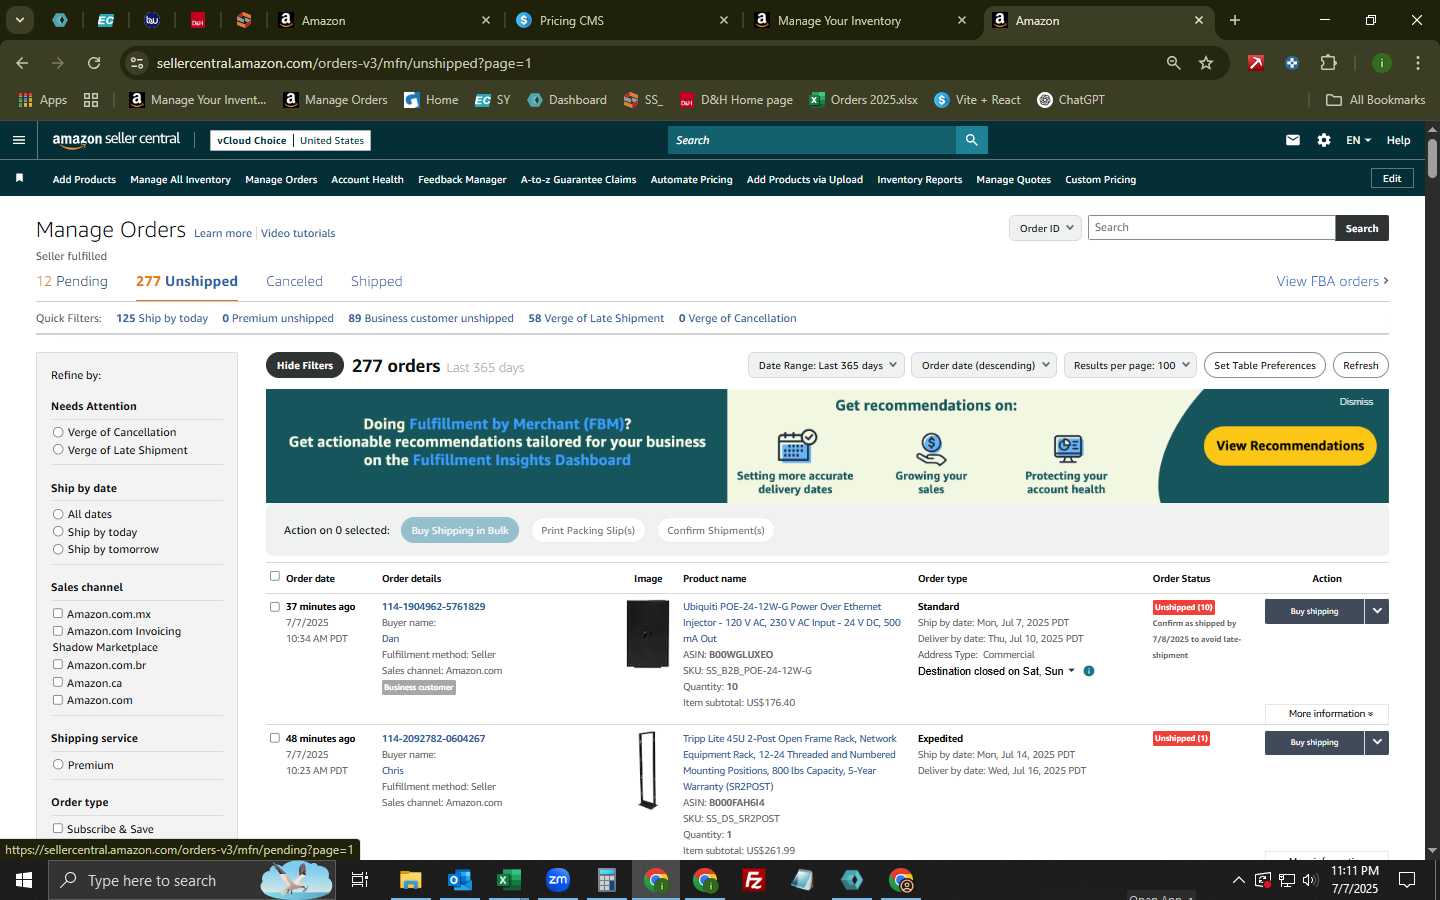This screenshot has height=900, width=1440.
Task: Check the Amazon.ca sales channel box
Action: 58,682
